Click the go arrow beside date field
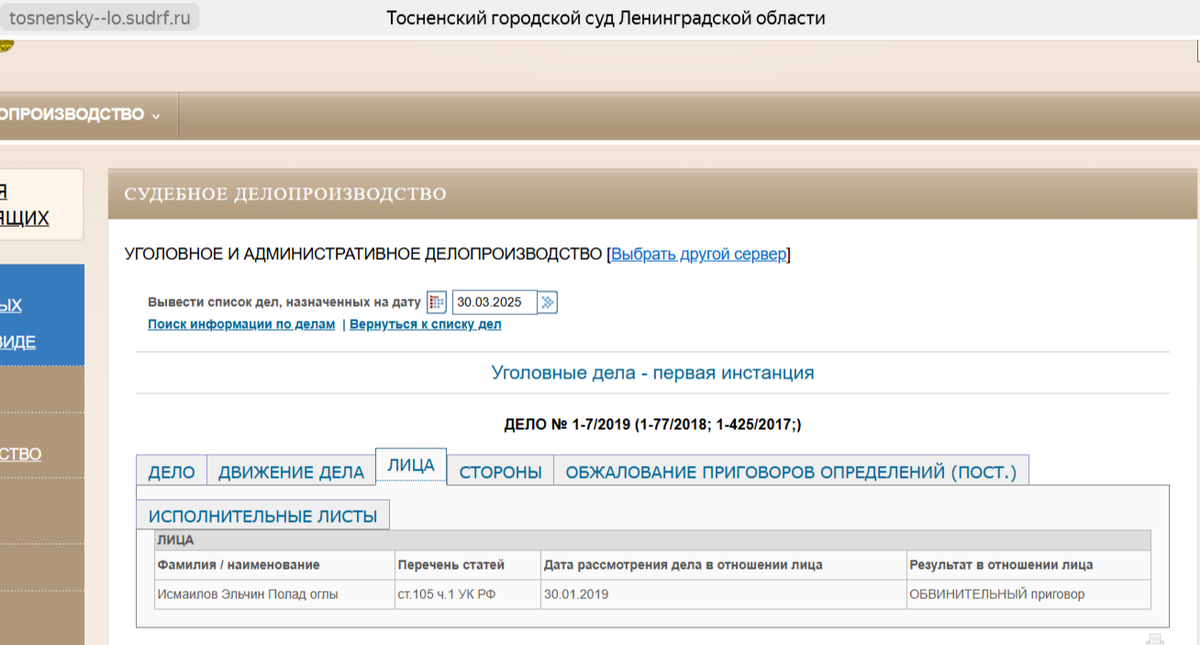 [548, 302]
